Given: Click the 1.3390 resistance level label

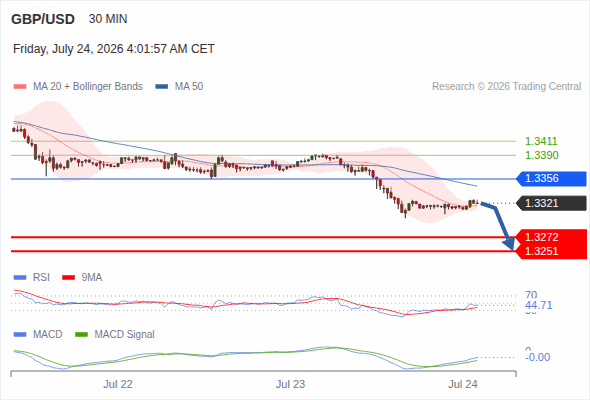Looking at the screenshot, I should tap(541, 155).
